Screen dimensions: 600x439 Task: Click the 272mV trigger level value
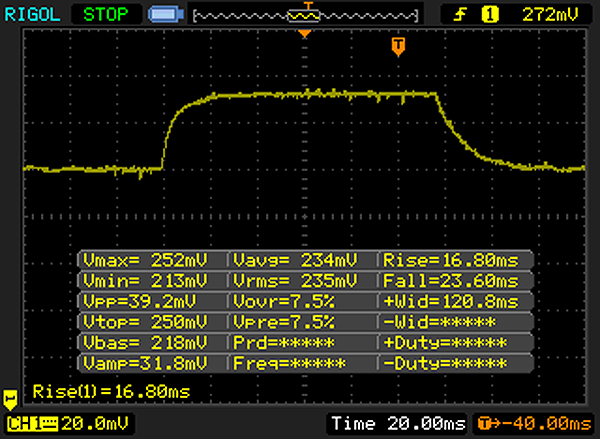coord(550,15)
